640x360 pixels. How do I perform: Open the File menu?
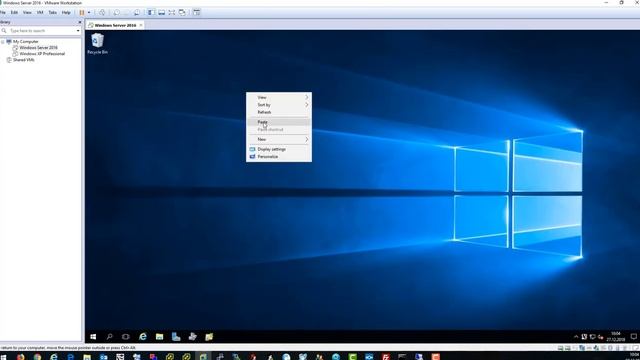3,13
